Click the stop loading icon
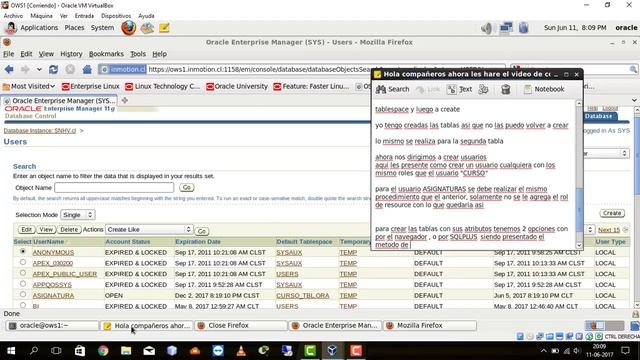The width and height of the screenshot is (640, 360). pos(70,69)
